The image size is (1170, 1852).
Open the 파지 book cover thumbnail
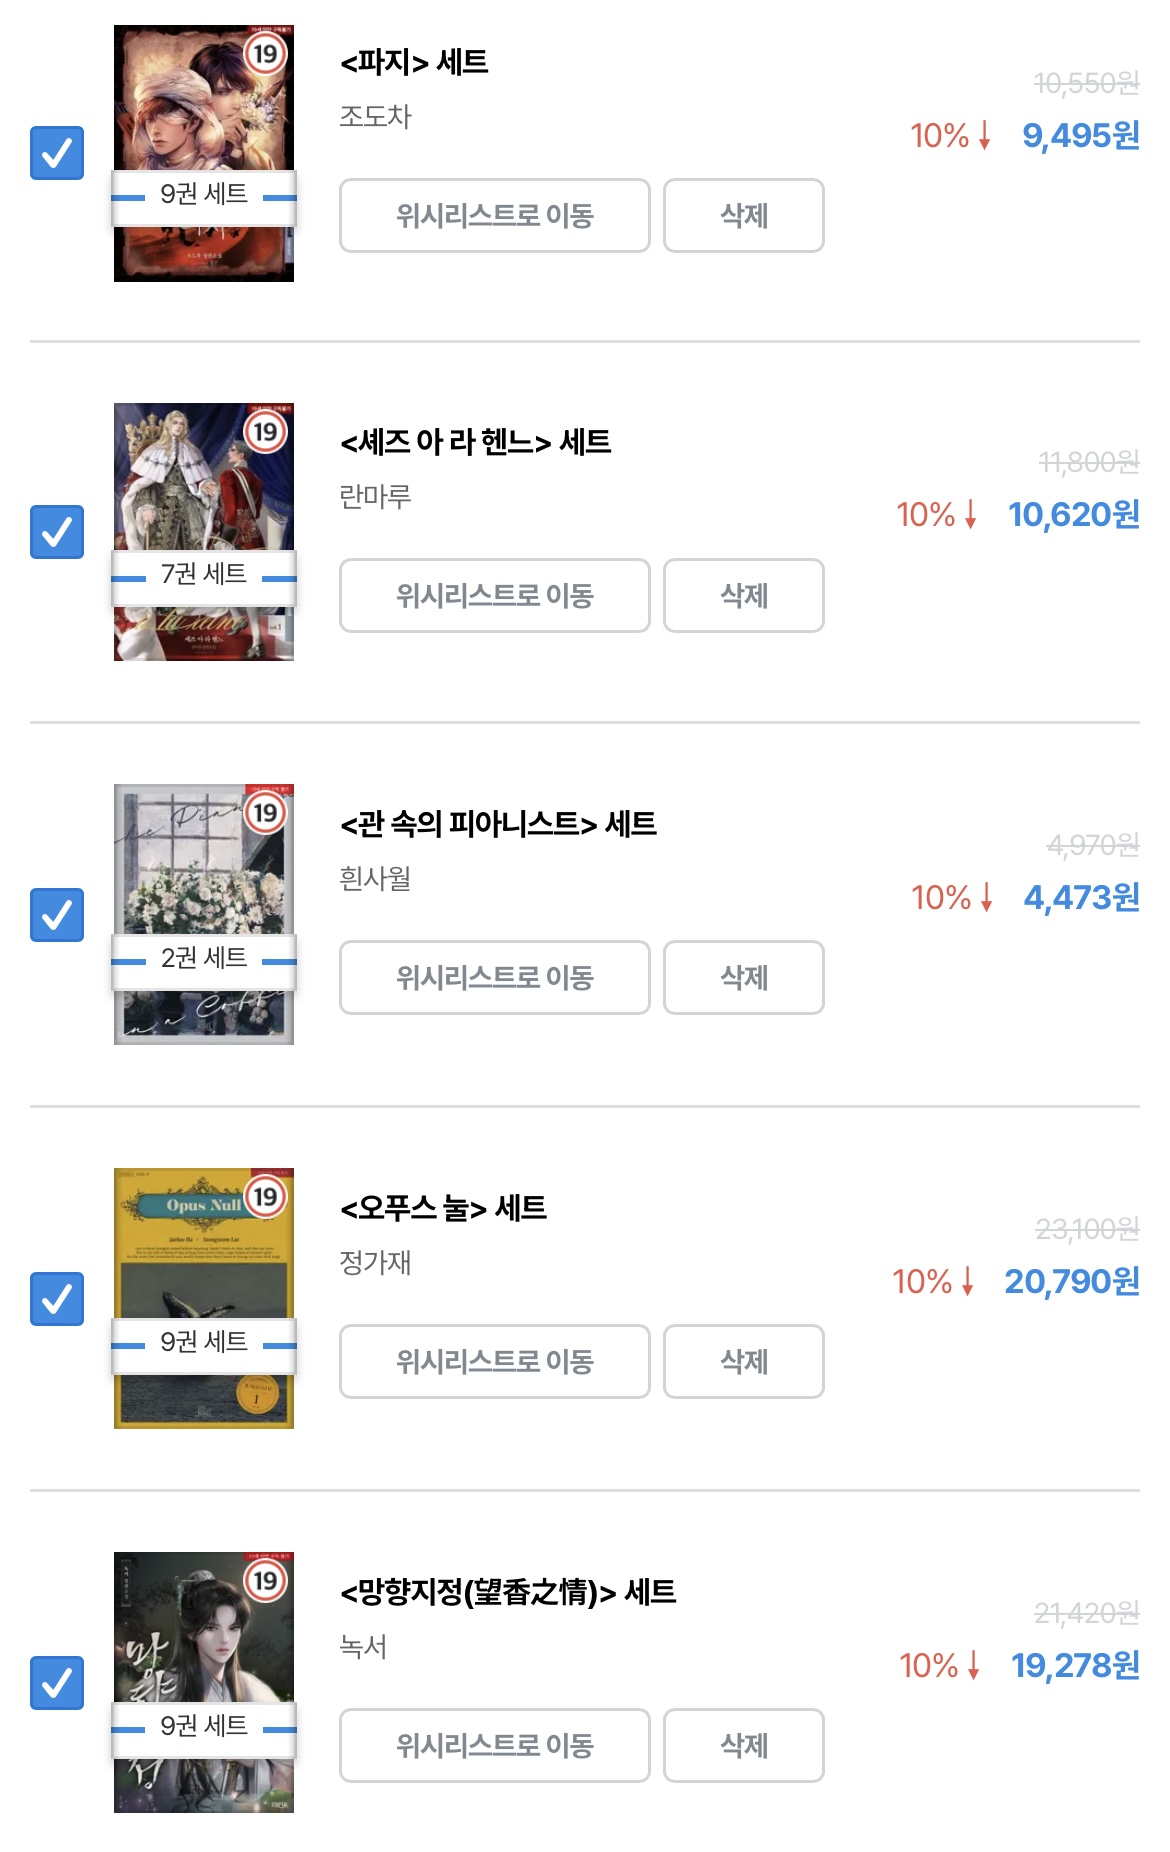coord(204,153)
